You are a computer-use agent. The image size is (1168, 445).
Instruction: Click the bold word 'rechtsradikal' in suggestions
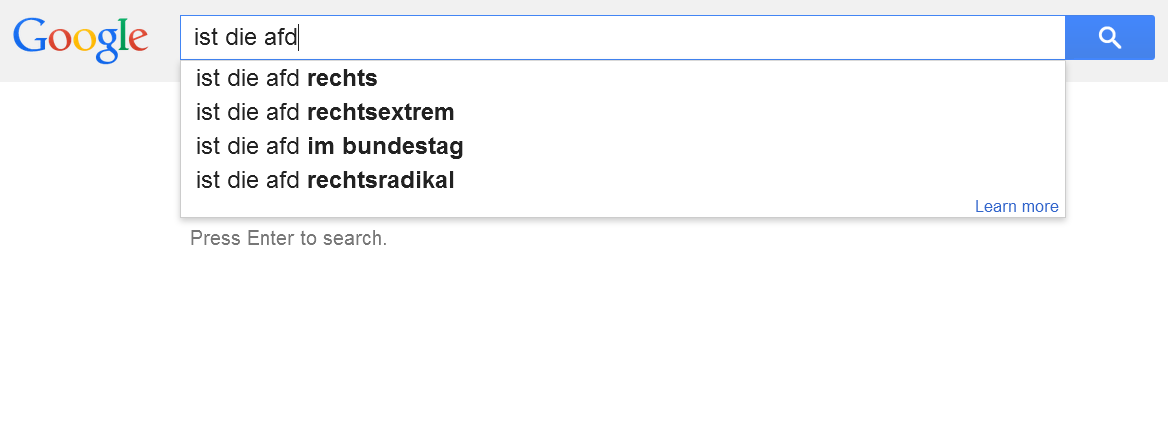381,181
